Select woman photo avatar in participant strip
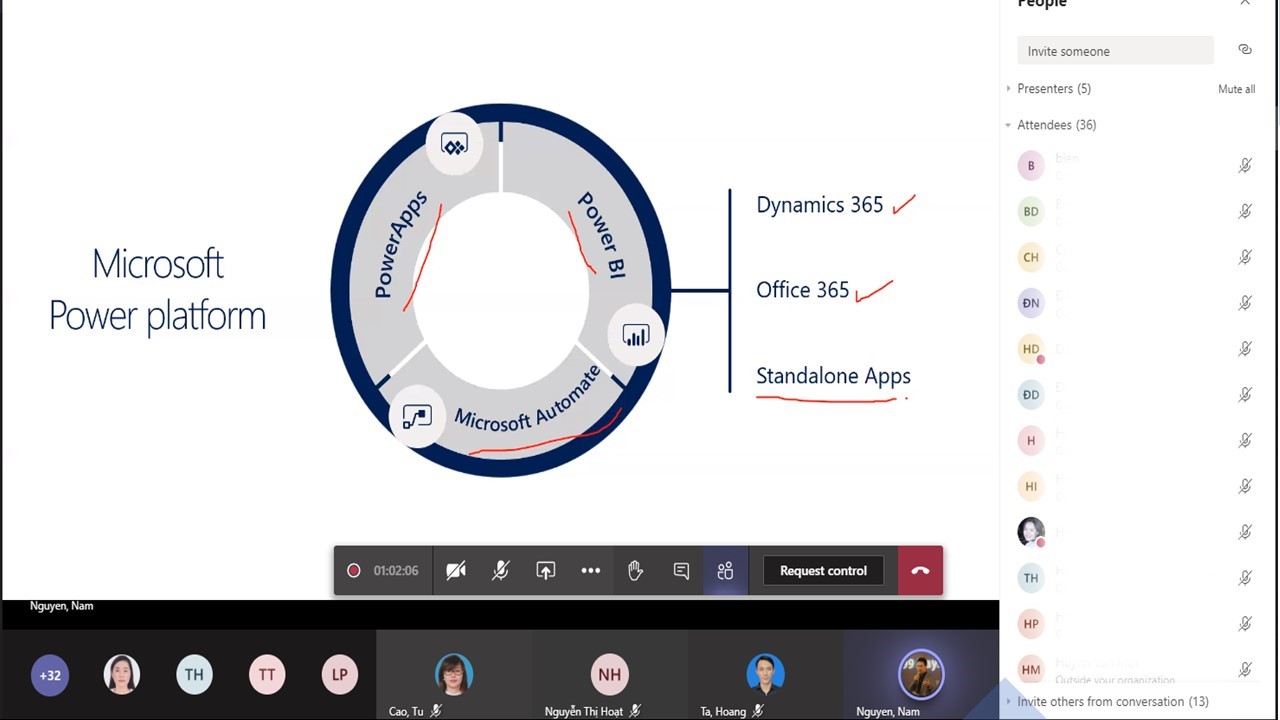1280x720 pixels. coord(122,675)
